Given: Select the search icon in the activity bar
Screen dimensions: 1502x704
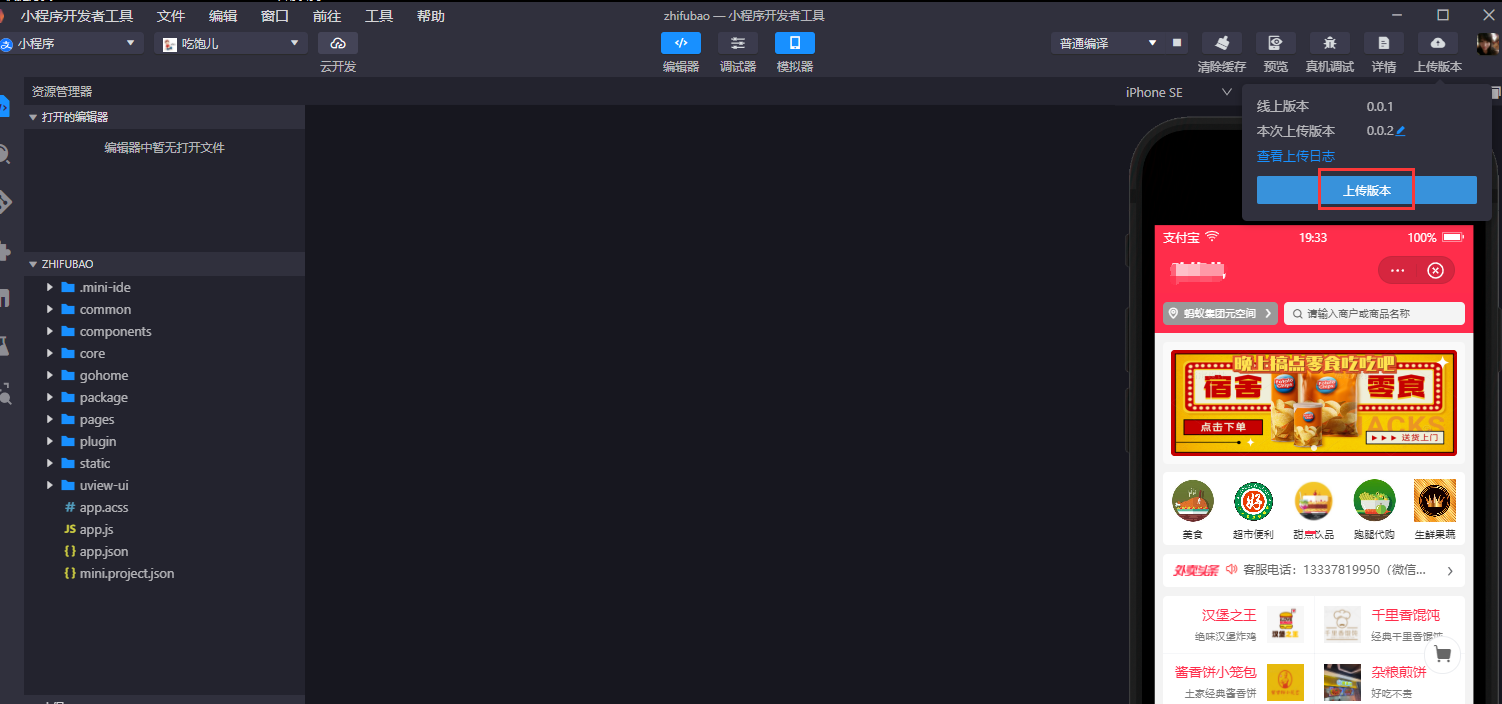Looking at the screenshot, I should pyautogui.click(x=5, y=154).
